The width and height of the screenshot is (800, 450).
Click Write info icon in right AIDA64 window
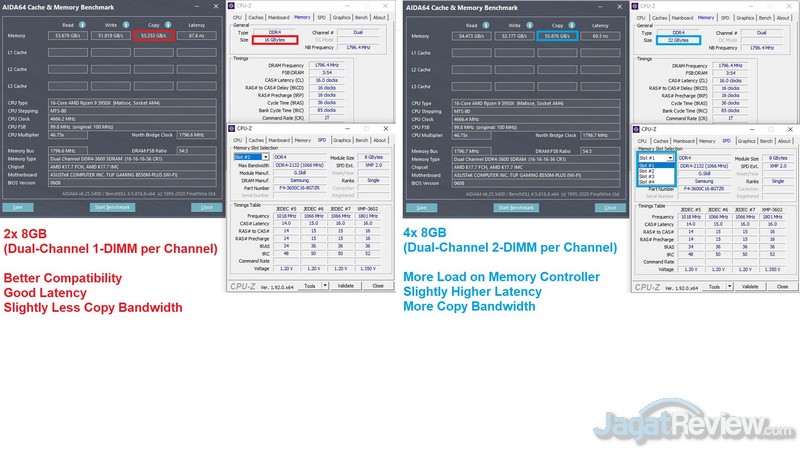pyautogui.click(x=529, y=25)
